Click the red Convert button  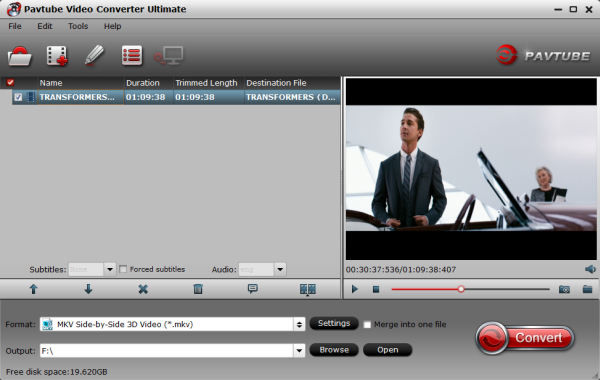(x=525, y=338)
